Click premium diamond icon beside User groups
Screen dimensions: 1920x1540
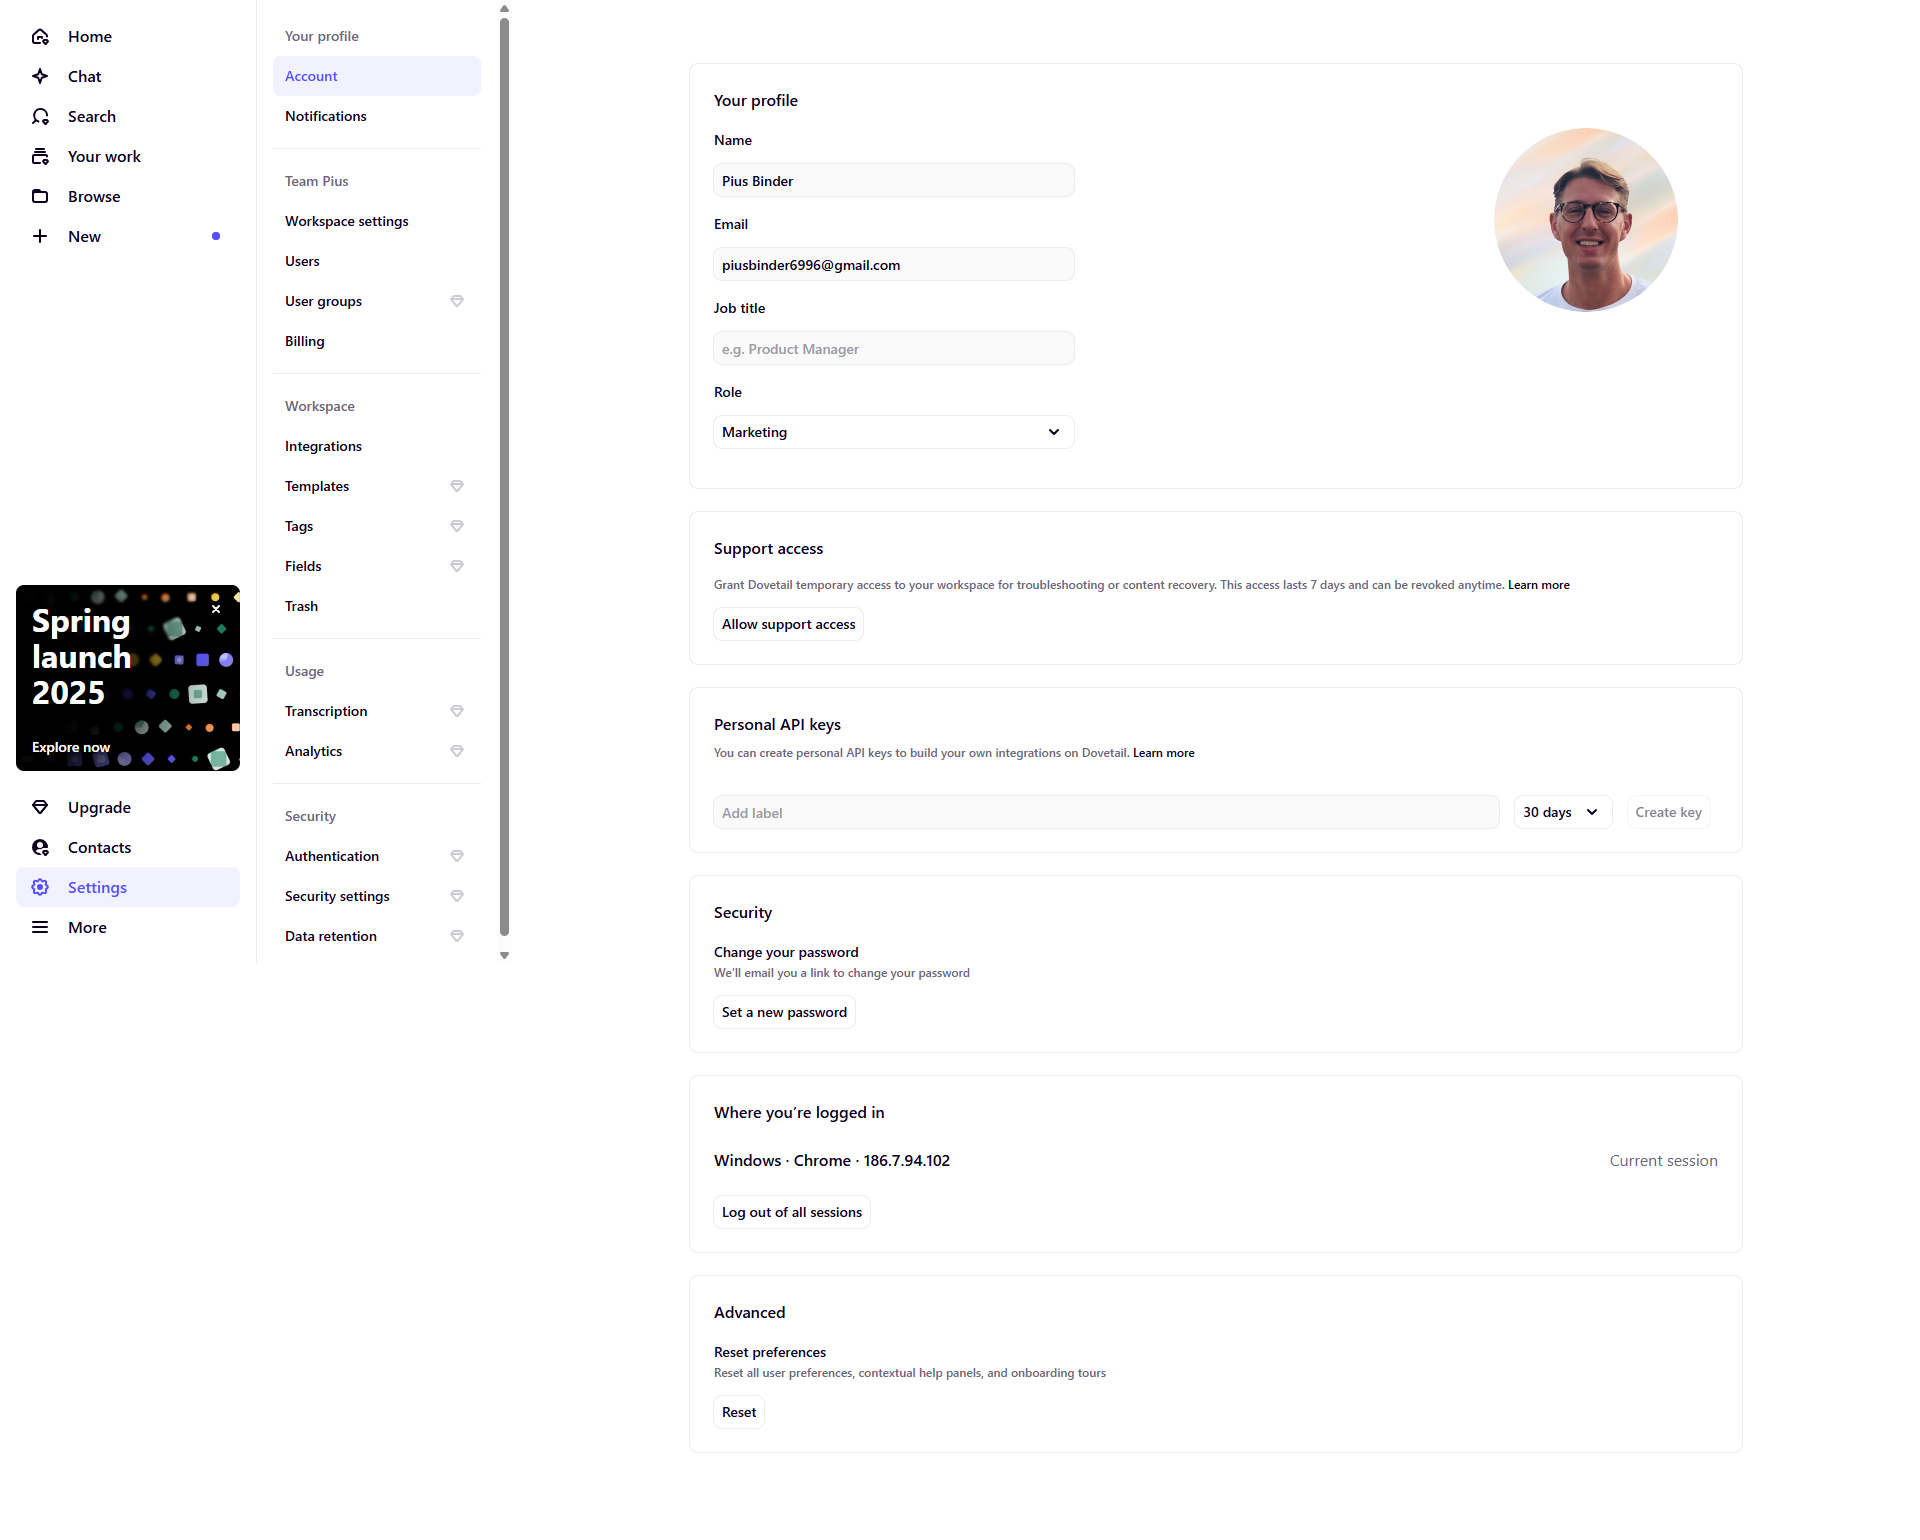pyautogui.click(x=457, y=301)
